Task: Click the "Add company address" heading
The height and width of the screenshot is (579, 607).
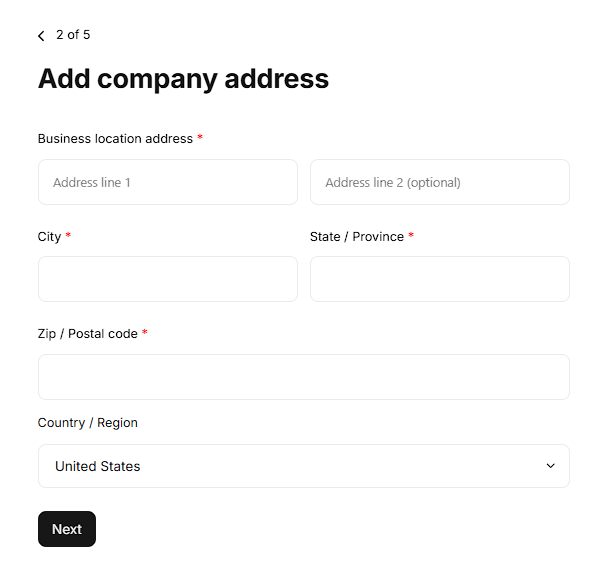Action: tap(183, 78)
